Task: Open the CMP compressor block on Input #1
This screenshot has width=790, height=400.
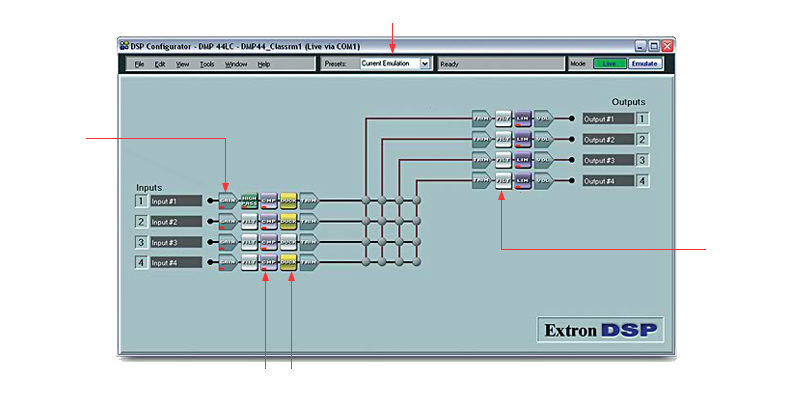Action: click(x=269, y=201)
